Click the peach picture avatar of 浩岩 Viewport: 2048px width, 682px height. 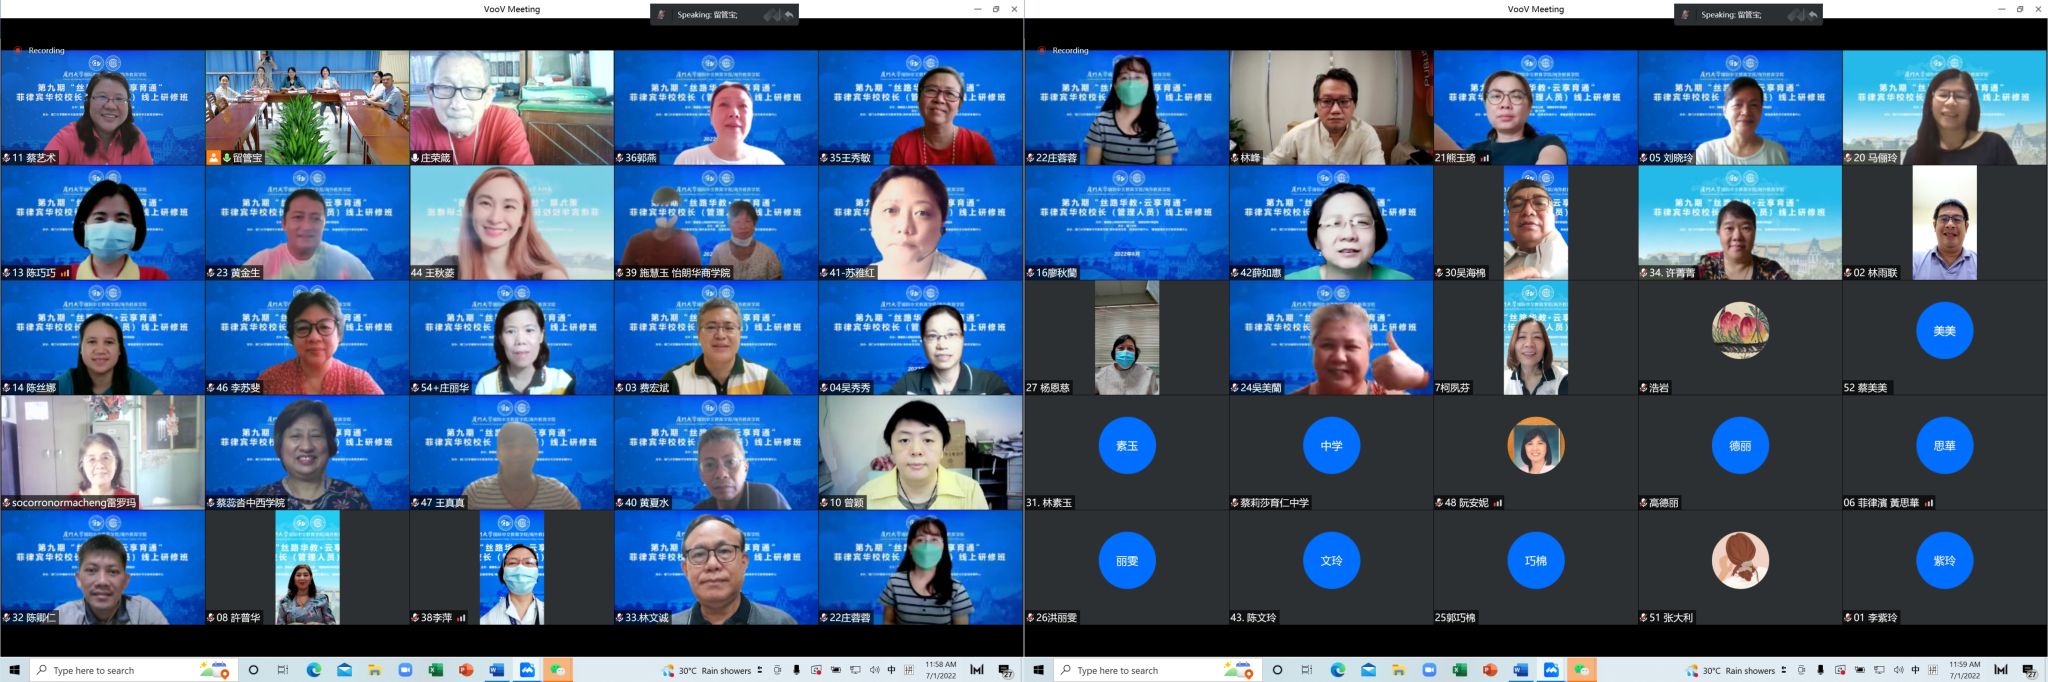tap(1740, 331)
